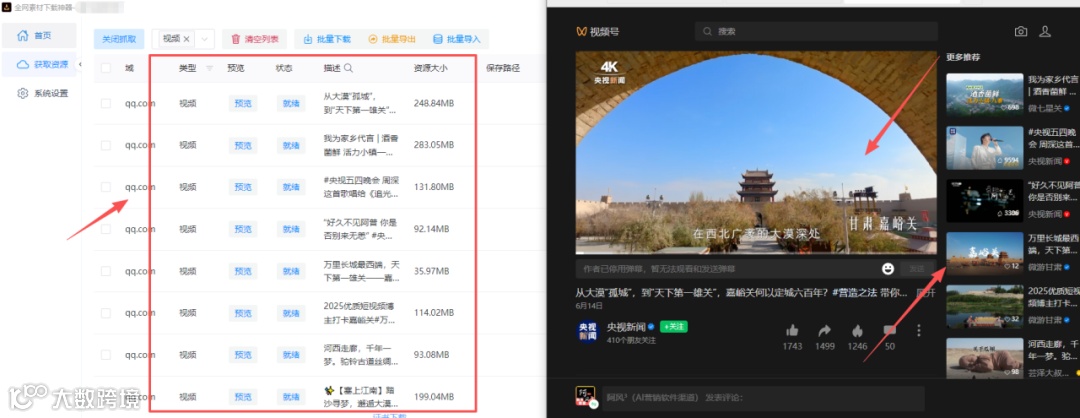Click the 关闭抓取 button
The image size is (1080, 418).
pyautogui.click(x=120, y=39)
